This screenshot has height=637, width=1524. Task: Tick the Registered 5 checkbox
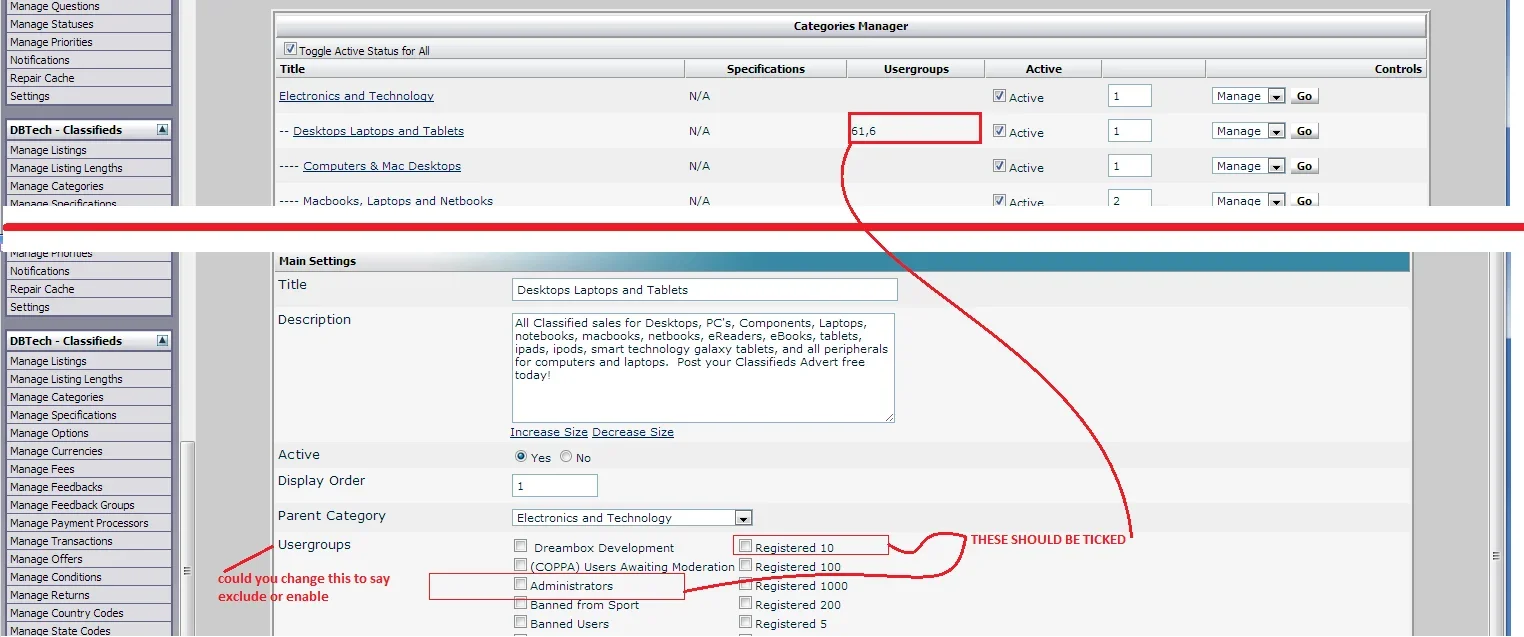(745, 622)
